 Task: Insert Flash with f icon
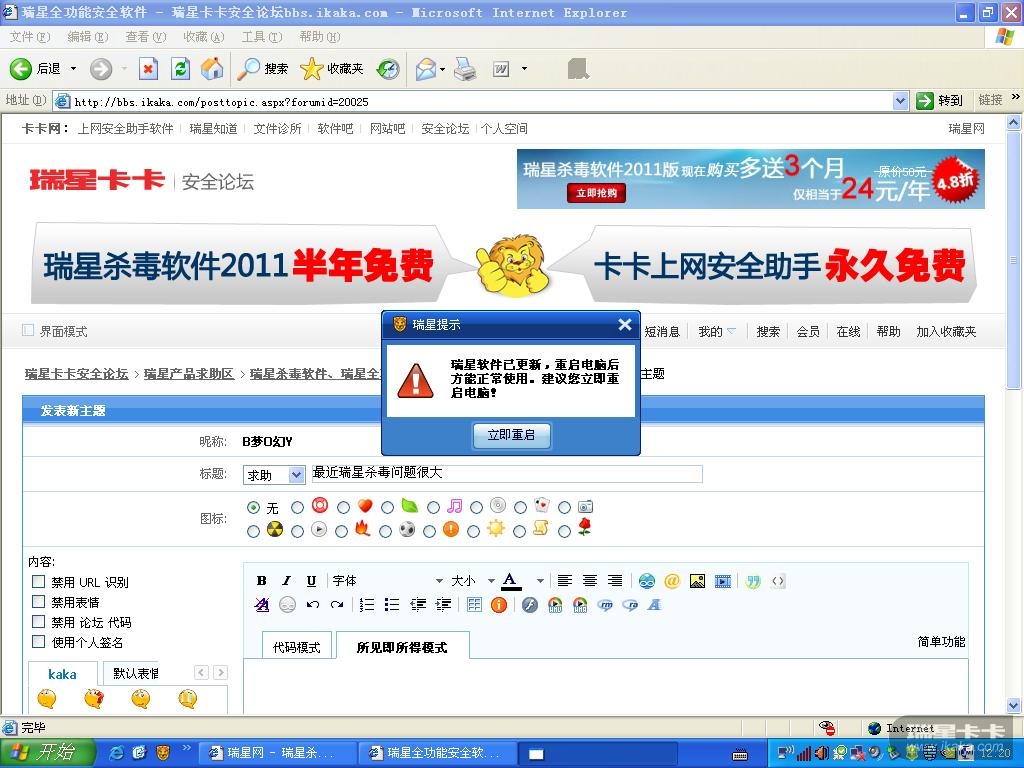530,605
